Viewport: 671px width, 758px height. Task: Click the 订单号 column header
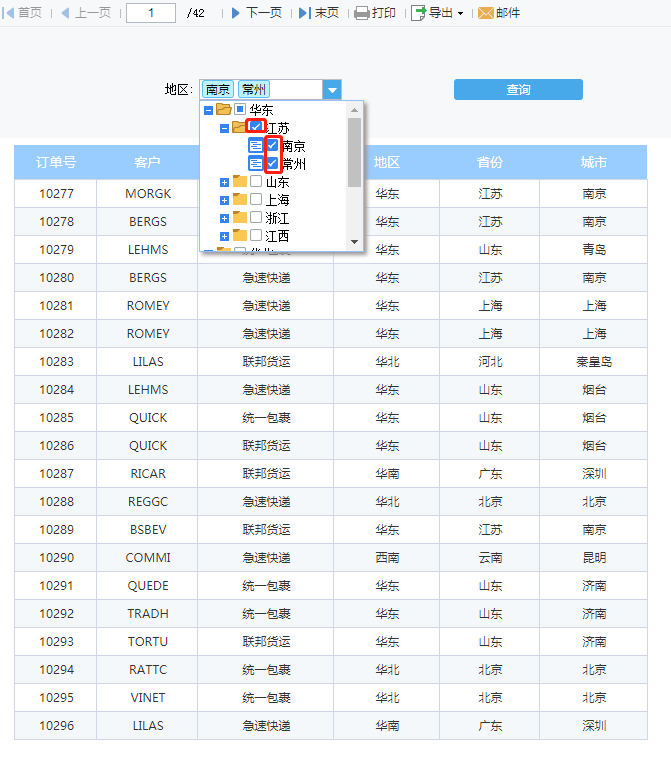click(56, 162)
